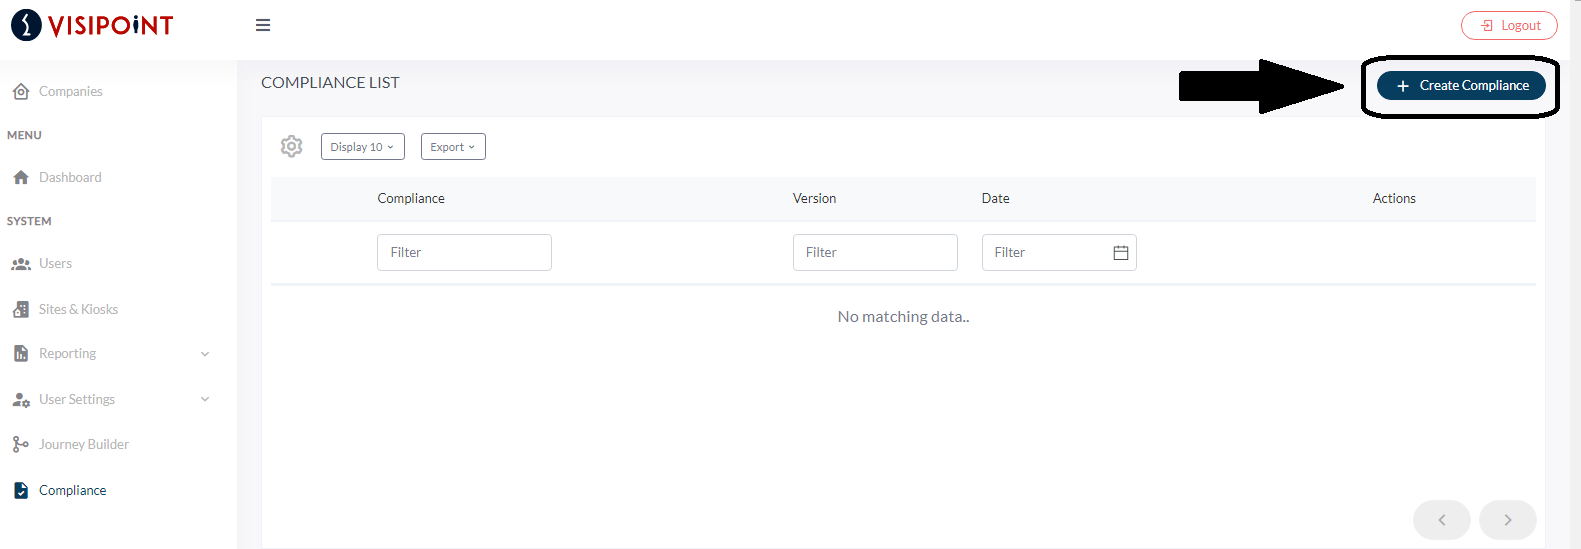
Task: Select the Journey Builder branch icon
Action: coord(21,444)
